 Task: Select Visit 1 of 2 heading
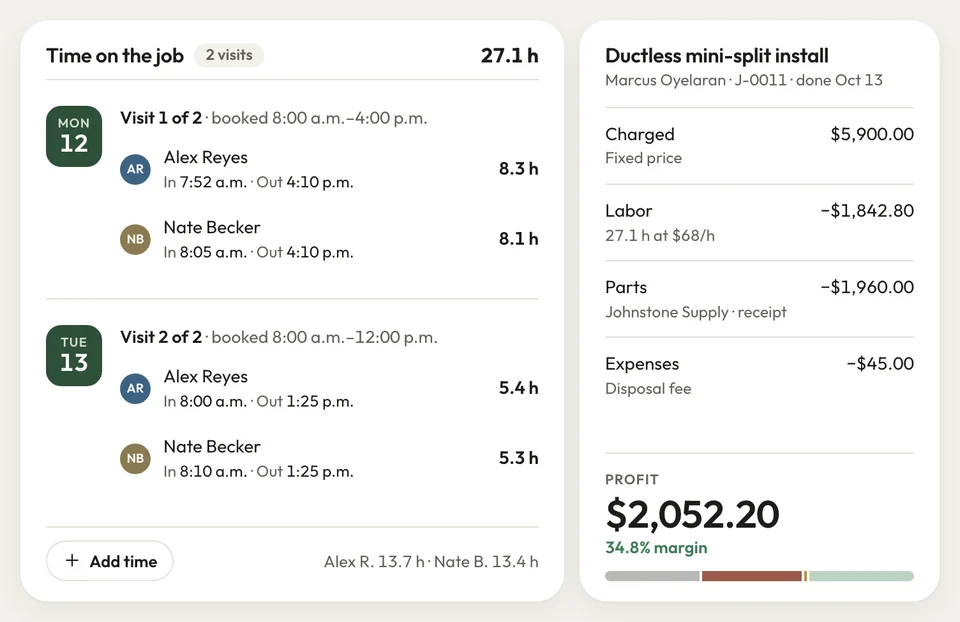[x=161, y=118]
